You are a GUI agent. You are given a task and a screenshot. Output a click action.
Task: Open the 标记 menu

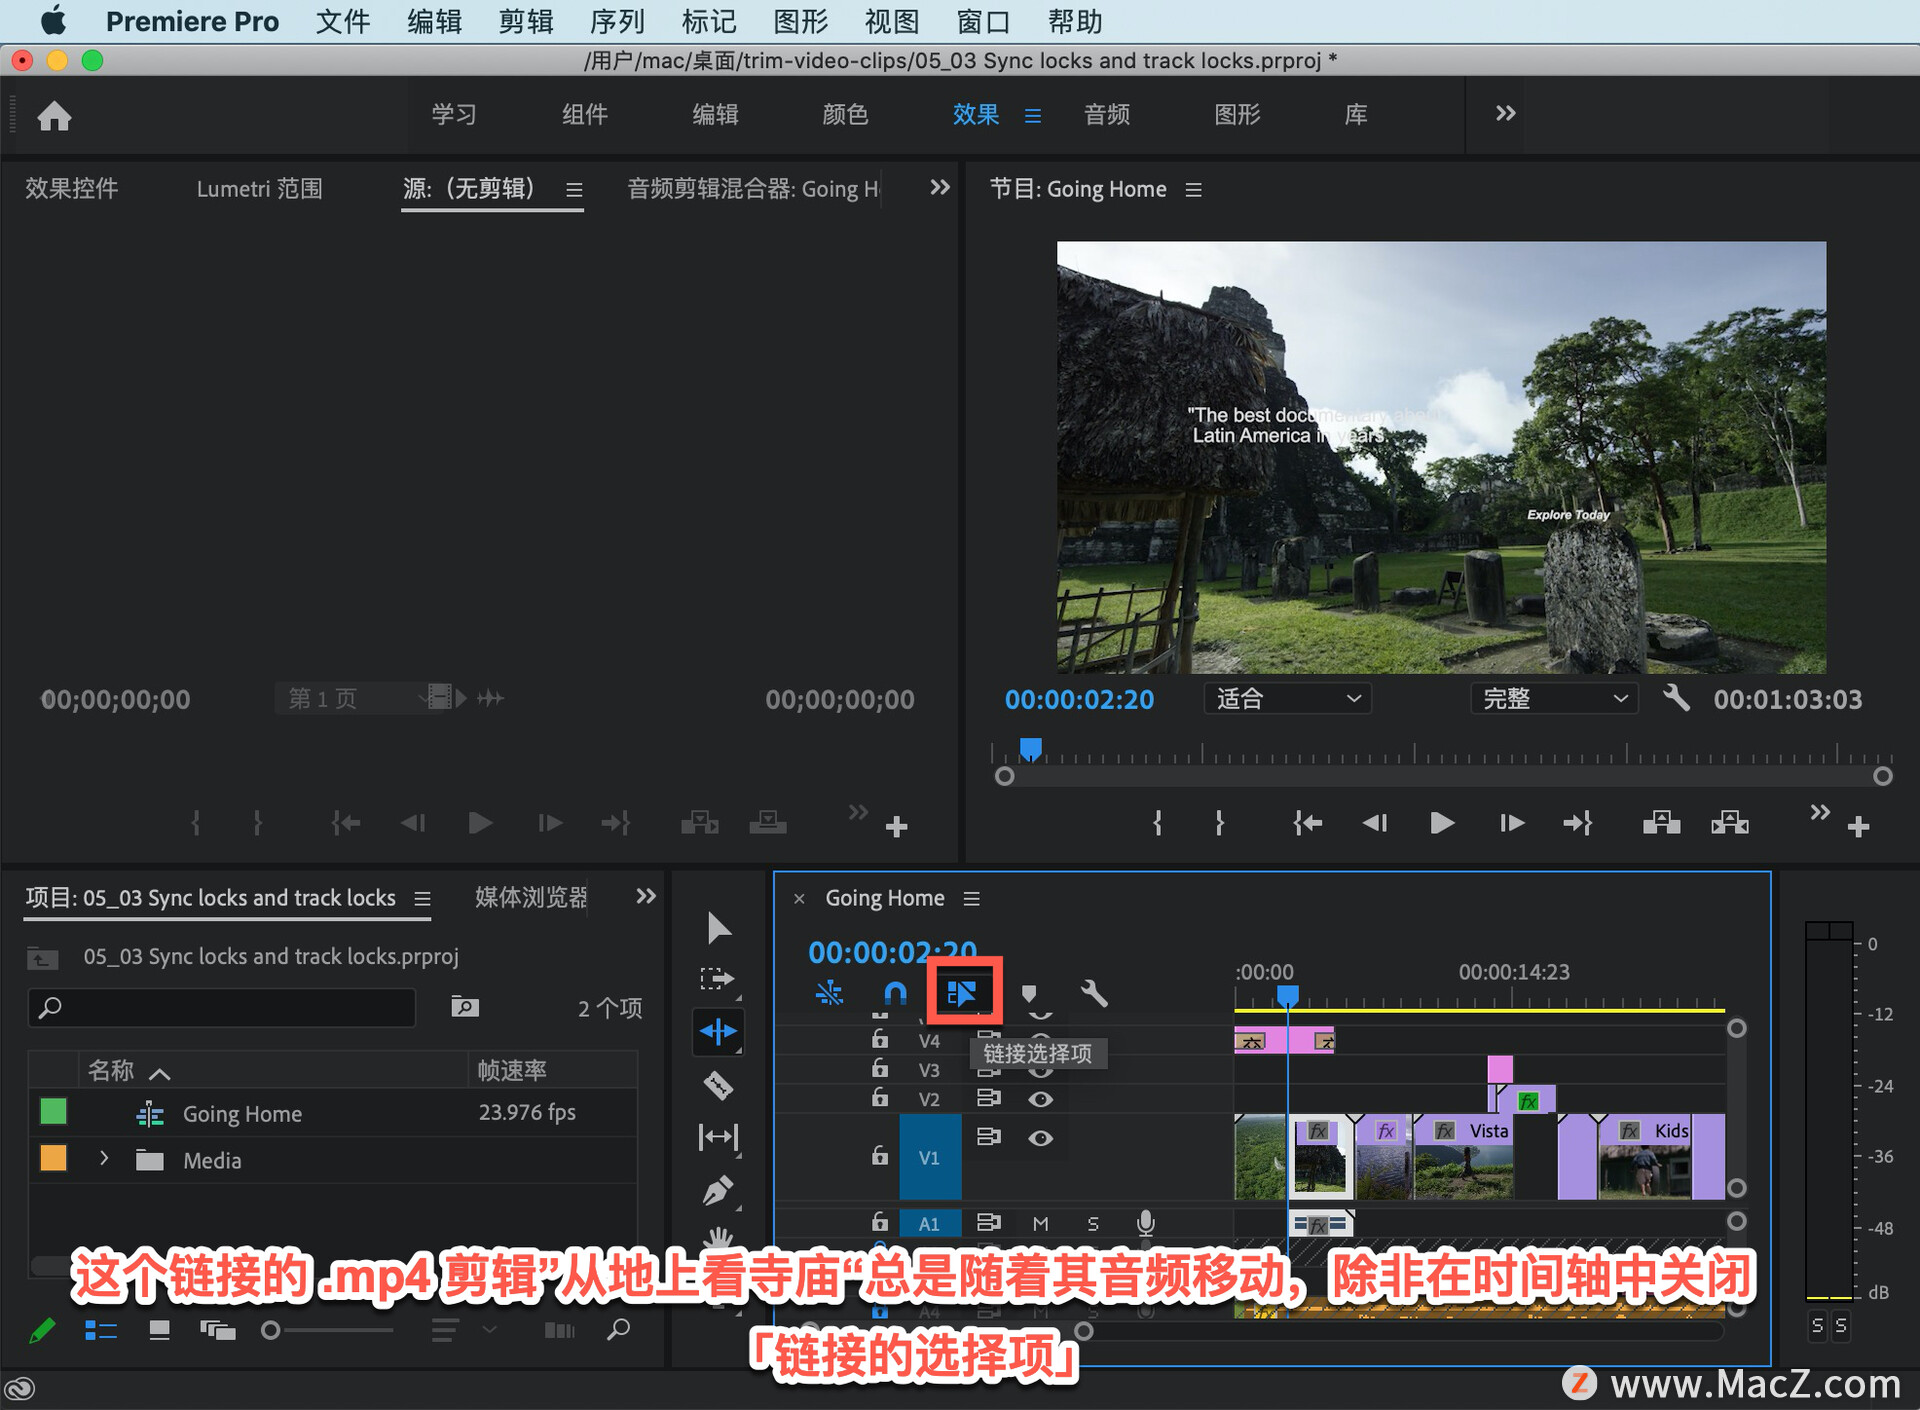click(709, 21)
